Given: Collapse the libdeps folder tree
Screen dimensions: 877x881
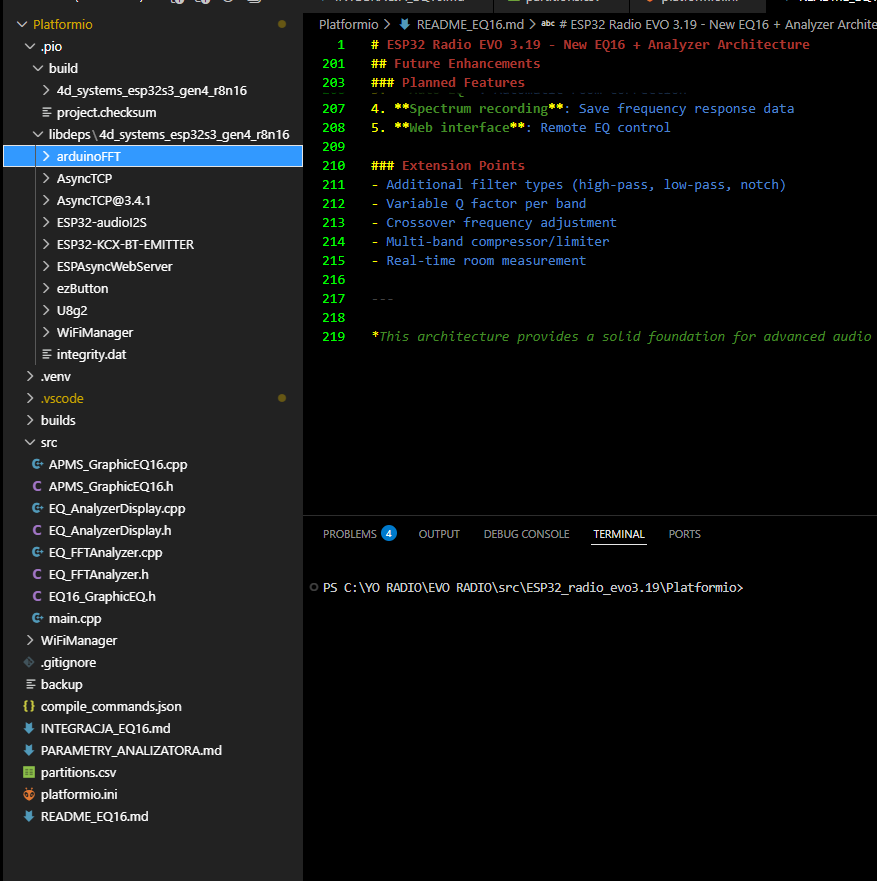Looking at the screenshot, I should click(38, 134).
